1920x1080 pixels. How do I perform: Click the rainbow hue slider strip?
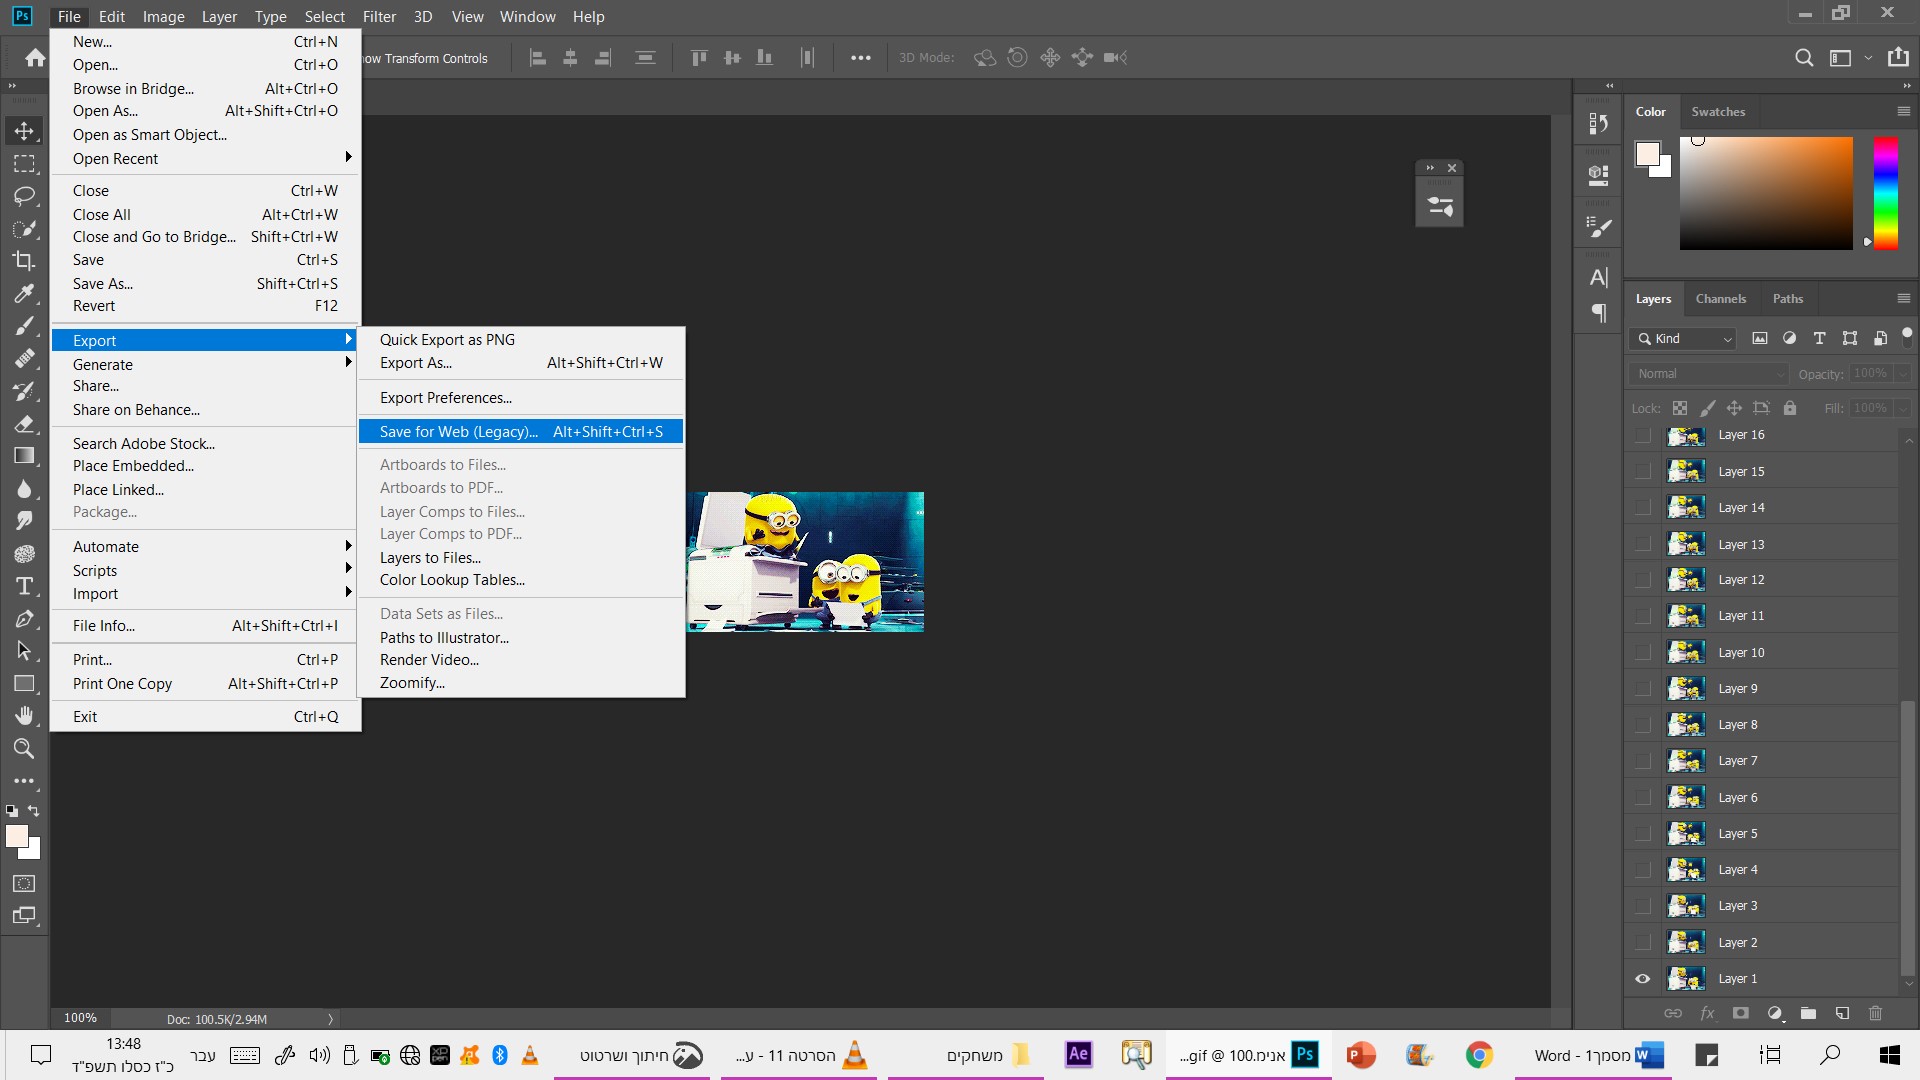(1885, 192)
